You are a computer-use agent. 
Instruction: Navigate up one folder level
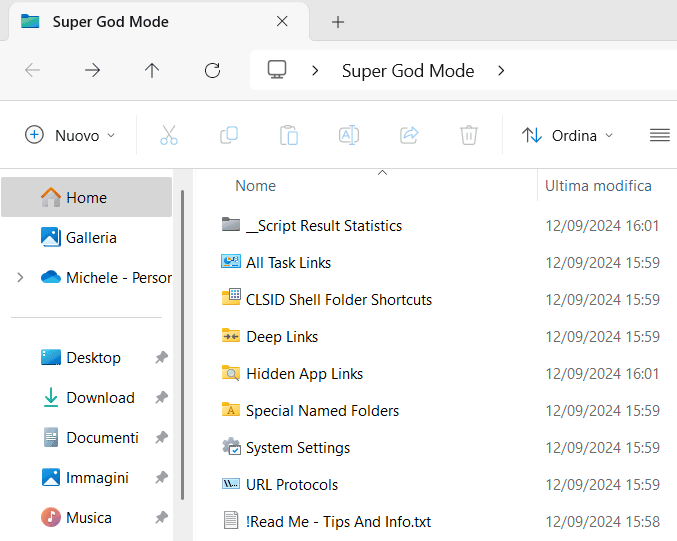point(152,70)
